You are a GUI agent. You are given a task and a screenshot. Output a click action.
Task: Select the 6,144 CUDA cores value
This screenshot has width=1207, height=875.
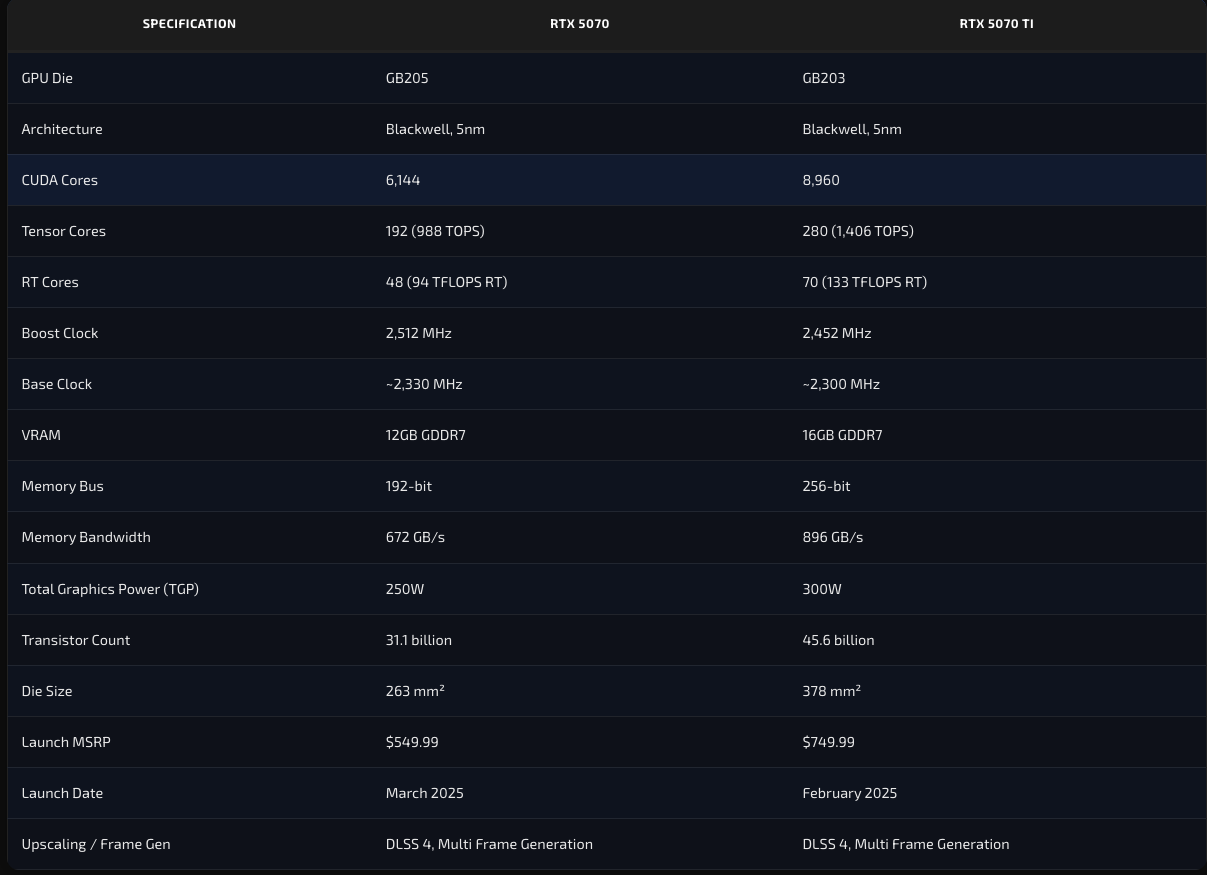(403, 180)
